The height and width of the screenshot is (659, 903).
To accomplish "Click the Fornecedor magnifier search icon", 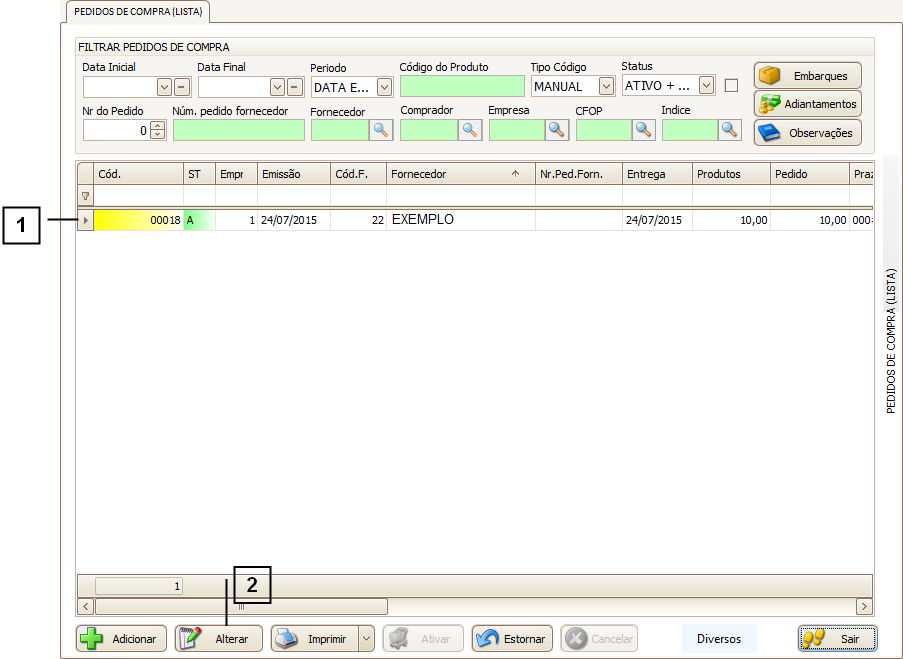I will (381, 129).
